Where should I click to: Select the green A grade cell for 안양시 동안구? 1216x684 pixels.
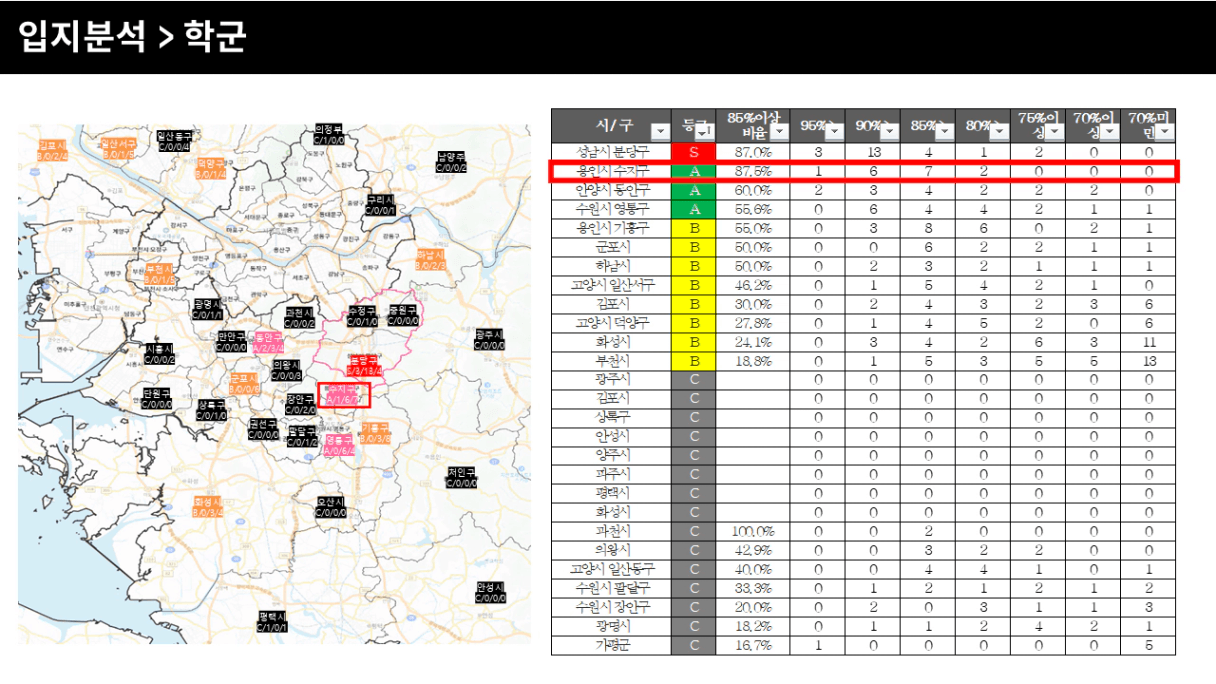[694, 190]
